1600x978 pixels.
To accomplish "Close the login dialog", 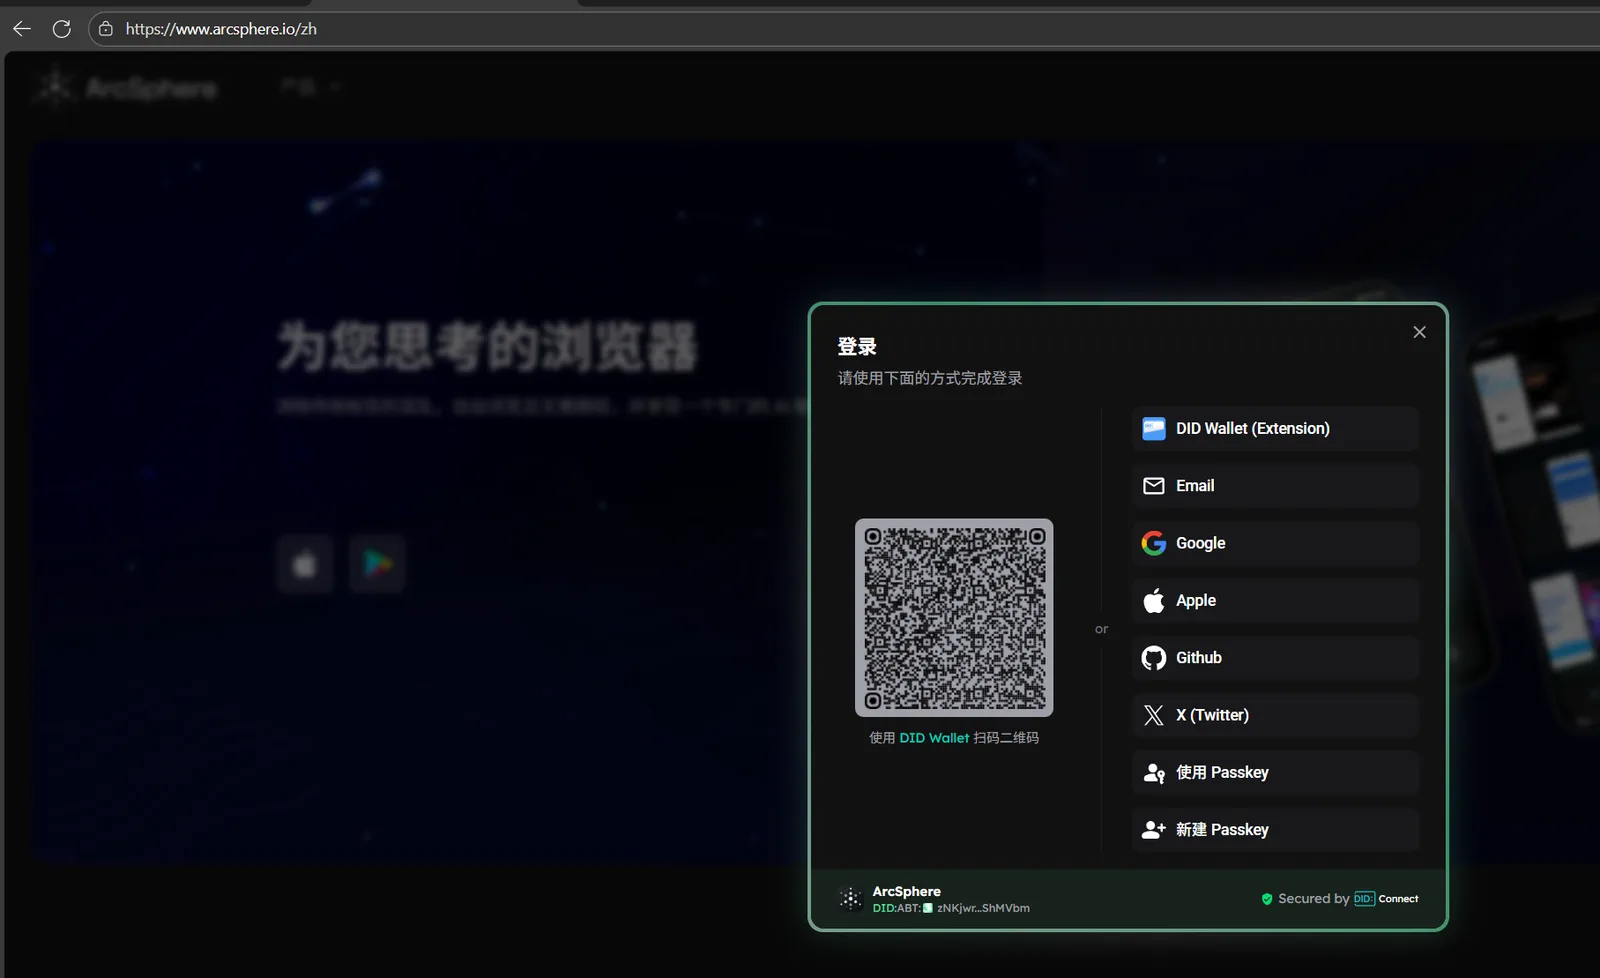I will [x=1419, y=332].
